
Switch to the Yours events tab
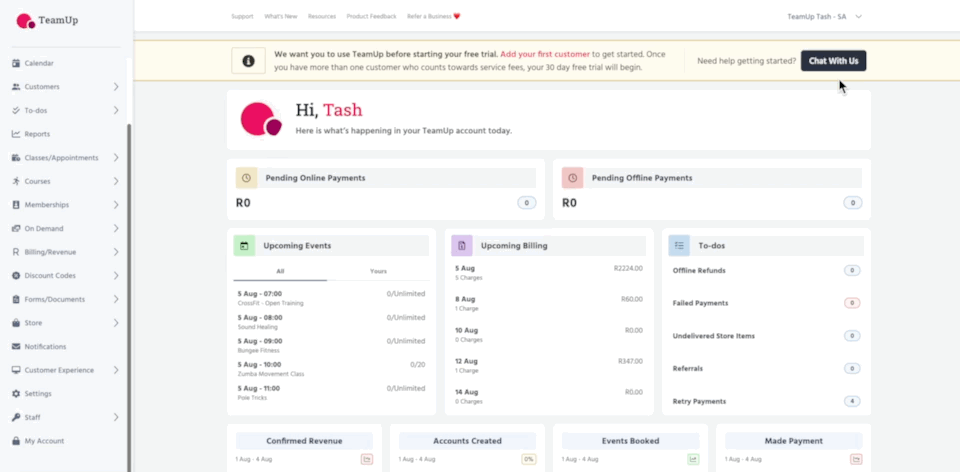[x=379, y=271]
